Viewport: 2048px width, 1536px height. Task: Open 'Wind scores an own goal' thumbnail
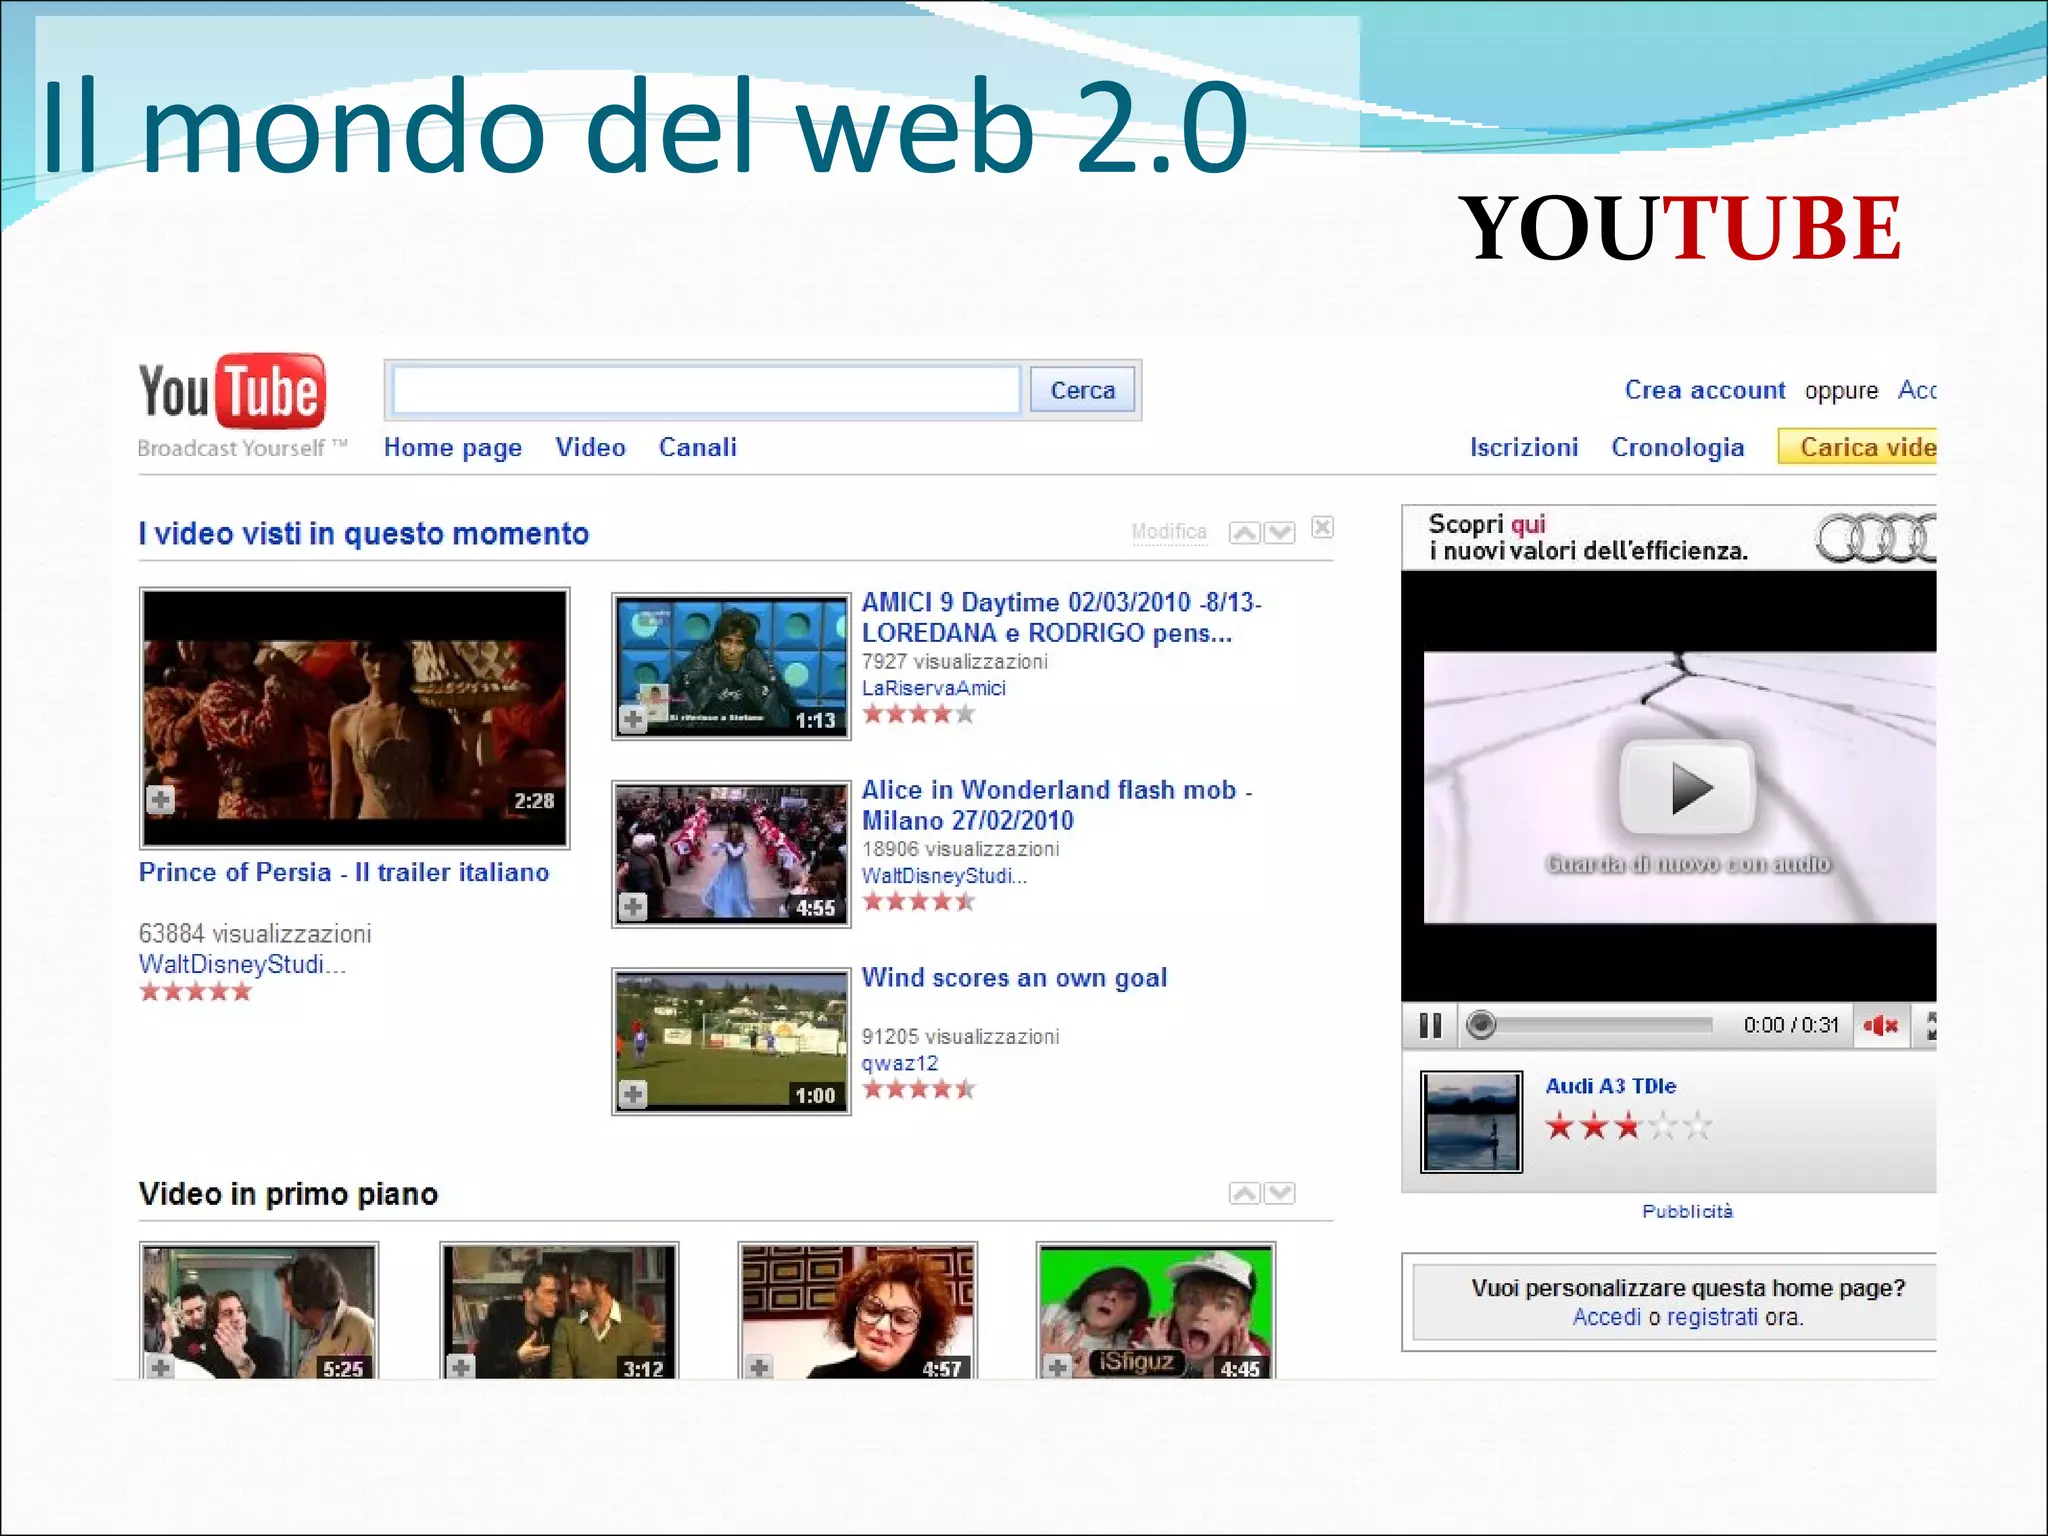tap(731, 1041)
